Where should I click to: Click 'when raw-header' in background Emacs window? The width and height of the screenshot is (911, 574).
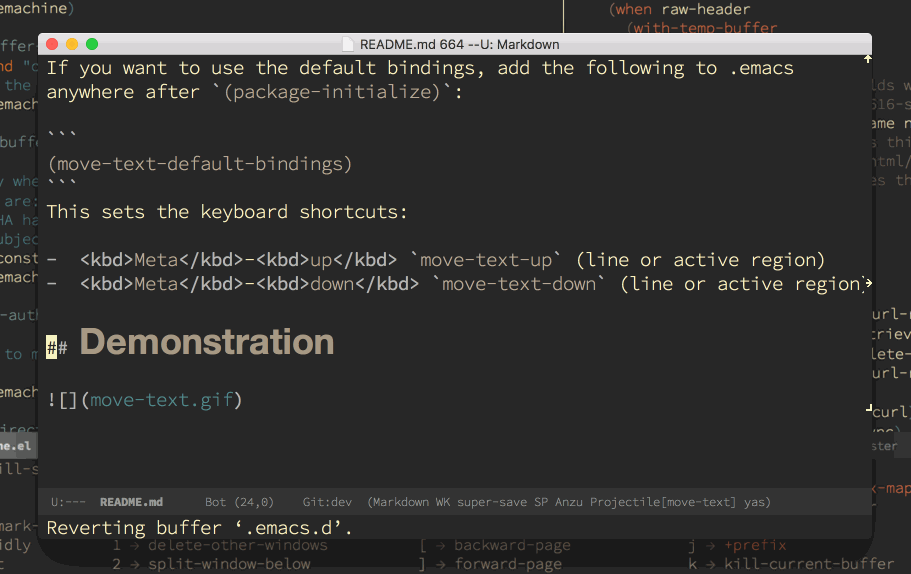[x=683, y=9]
